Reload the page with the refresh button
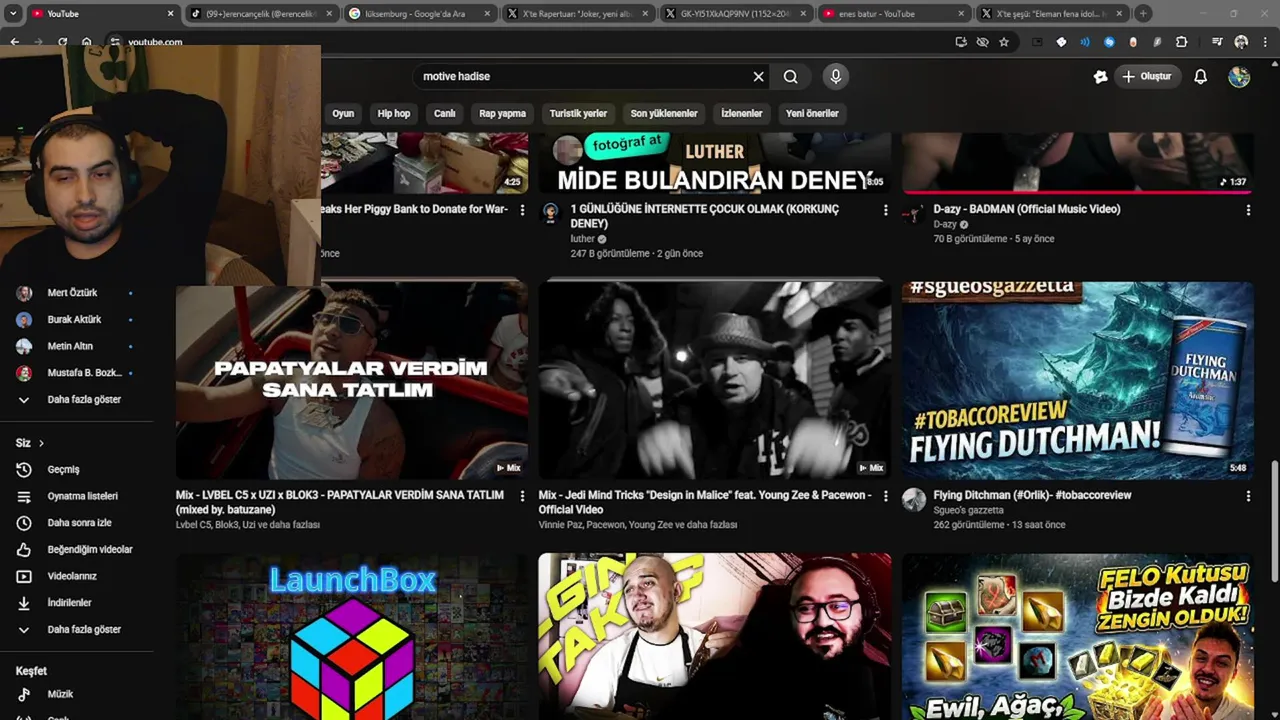1280x720 pixels. tap(62, 42)
